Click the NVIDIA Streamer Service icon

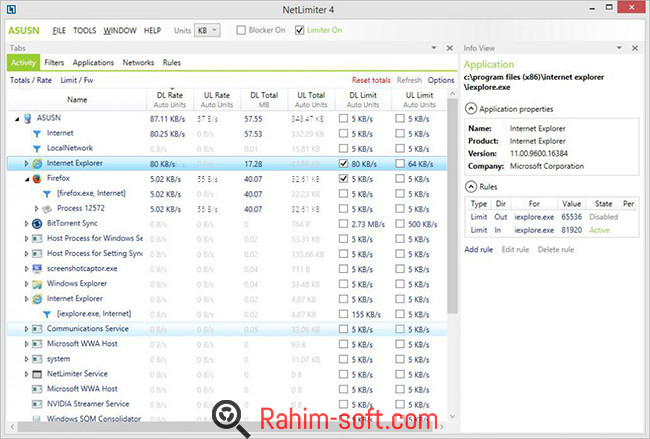click(37, 404)
